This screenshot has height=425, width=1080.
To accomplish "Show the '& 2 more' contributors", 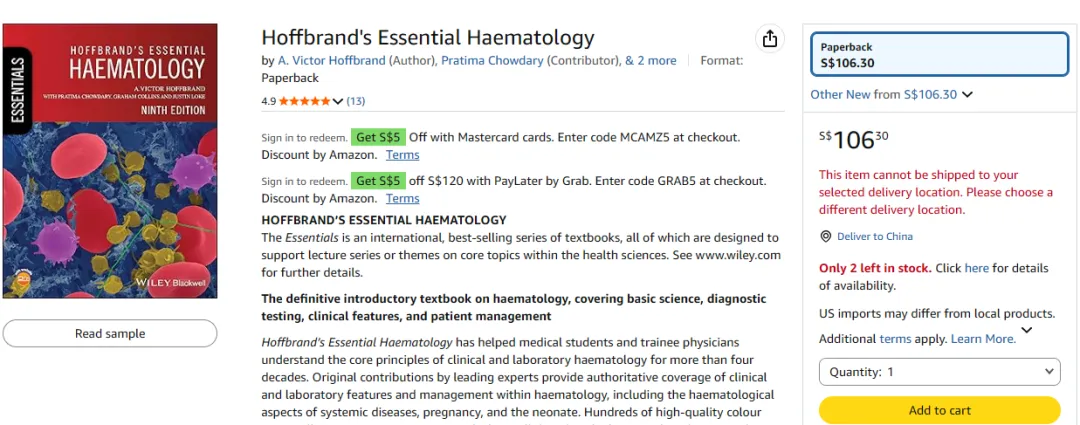I will click(x=651, y=61).
